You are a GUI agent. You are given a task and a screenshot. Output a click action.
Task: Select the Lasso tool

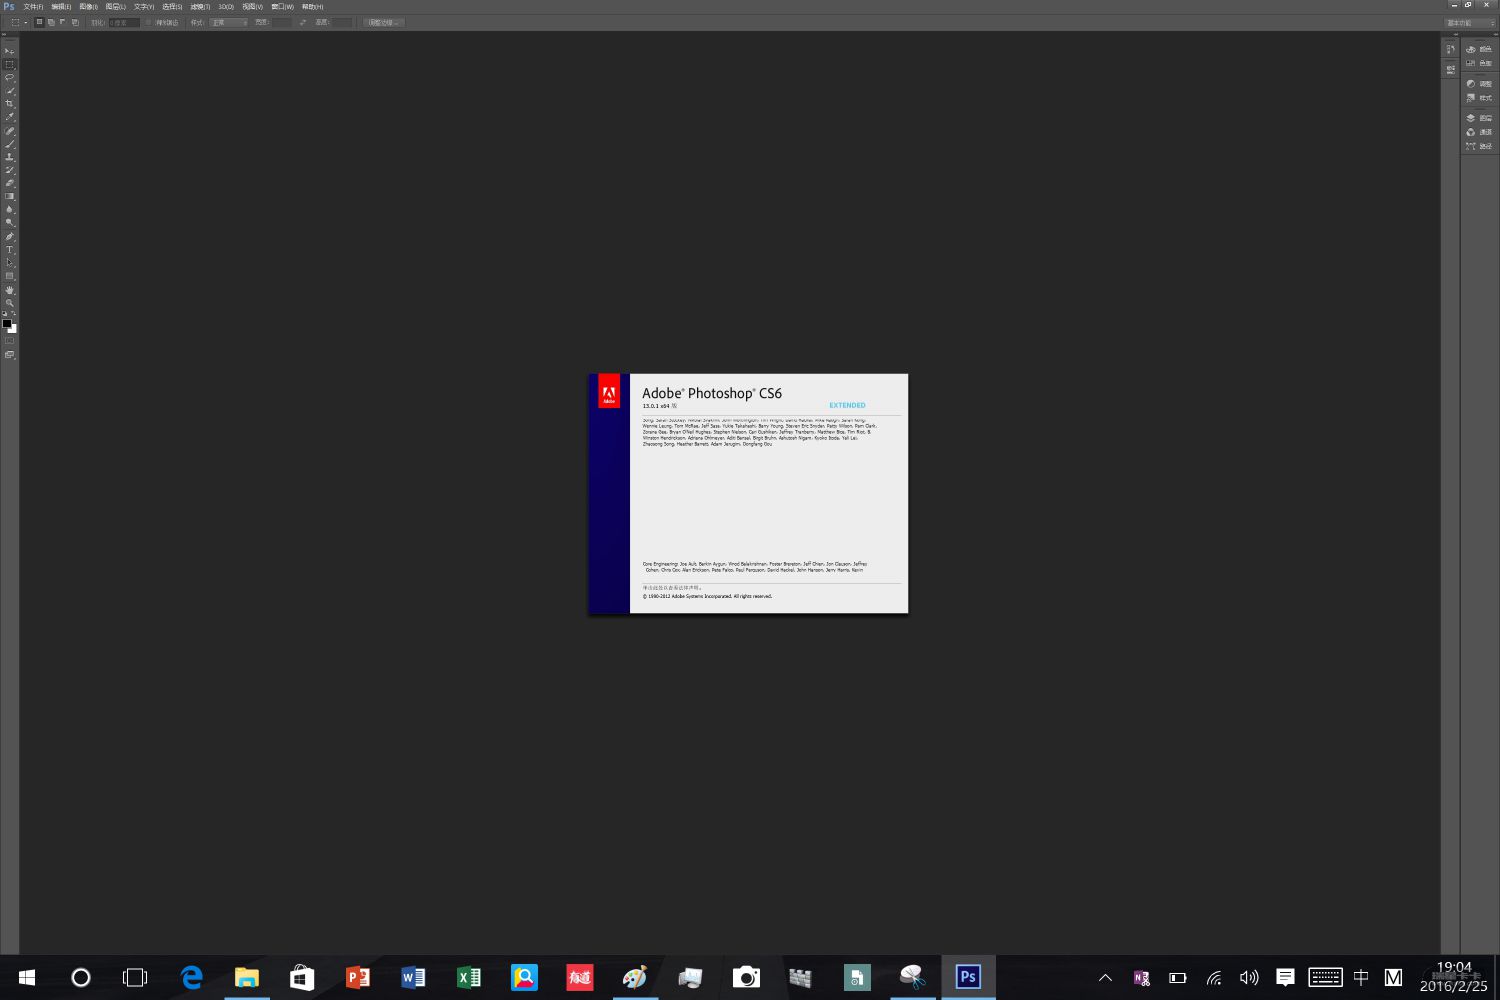[10, 77]
